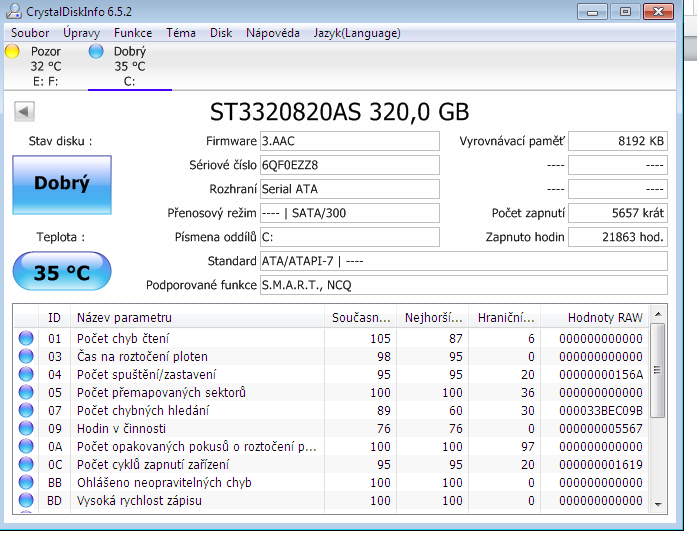
Task: Select the row Čas na roztočení ploten
Action: tap(331, 356)
